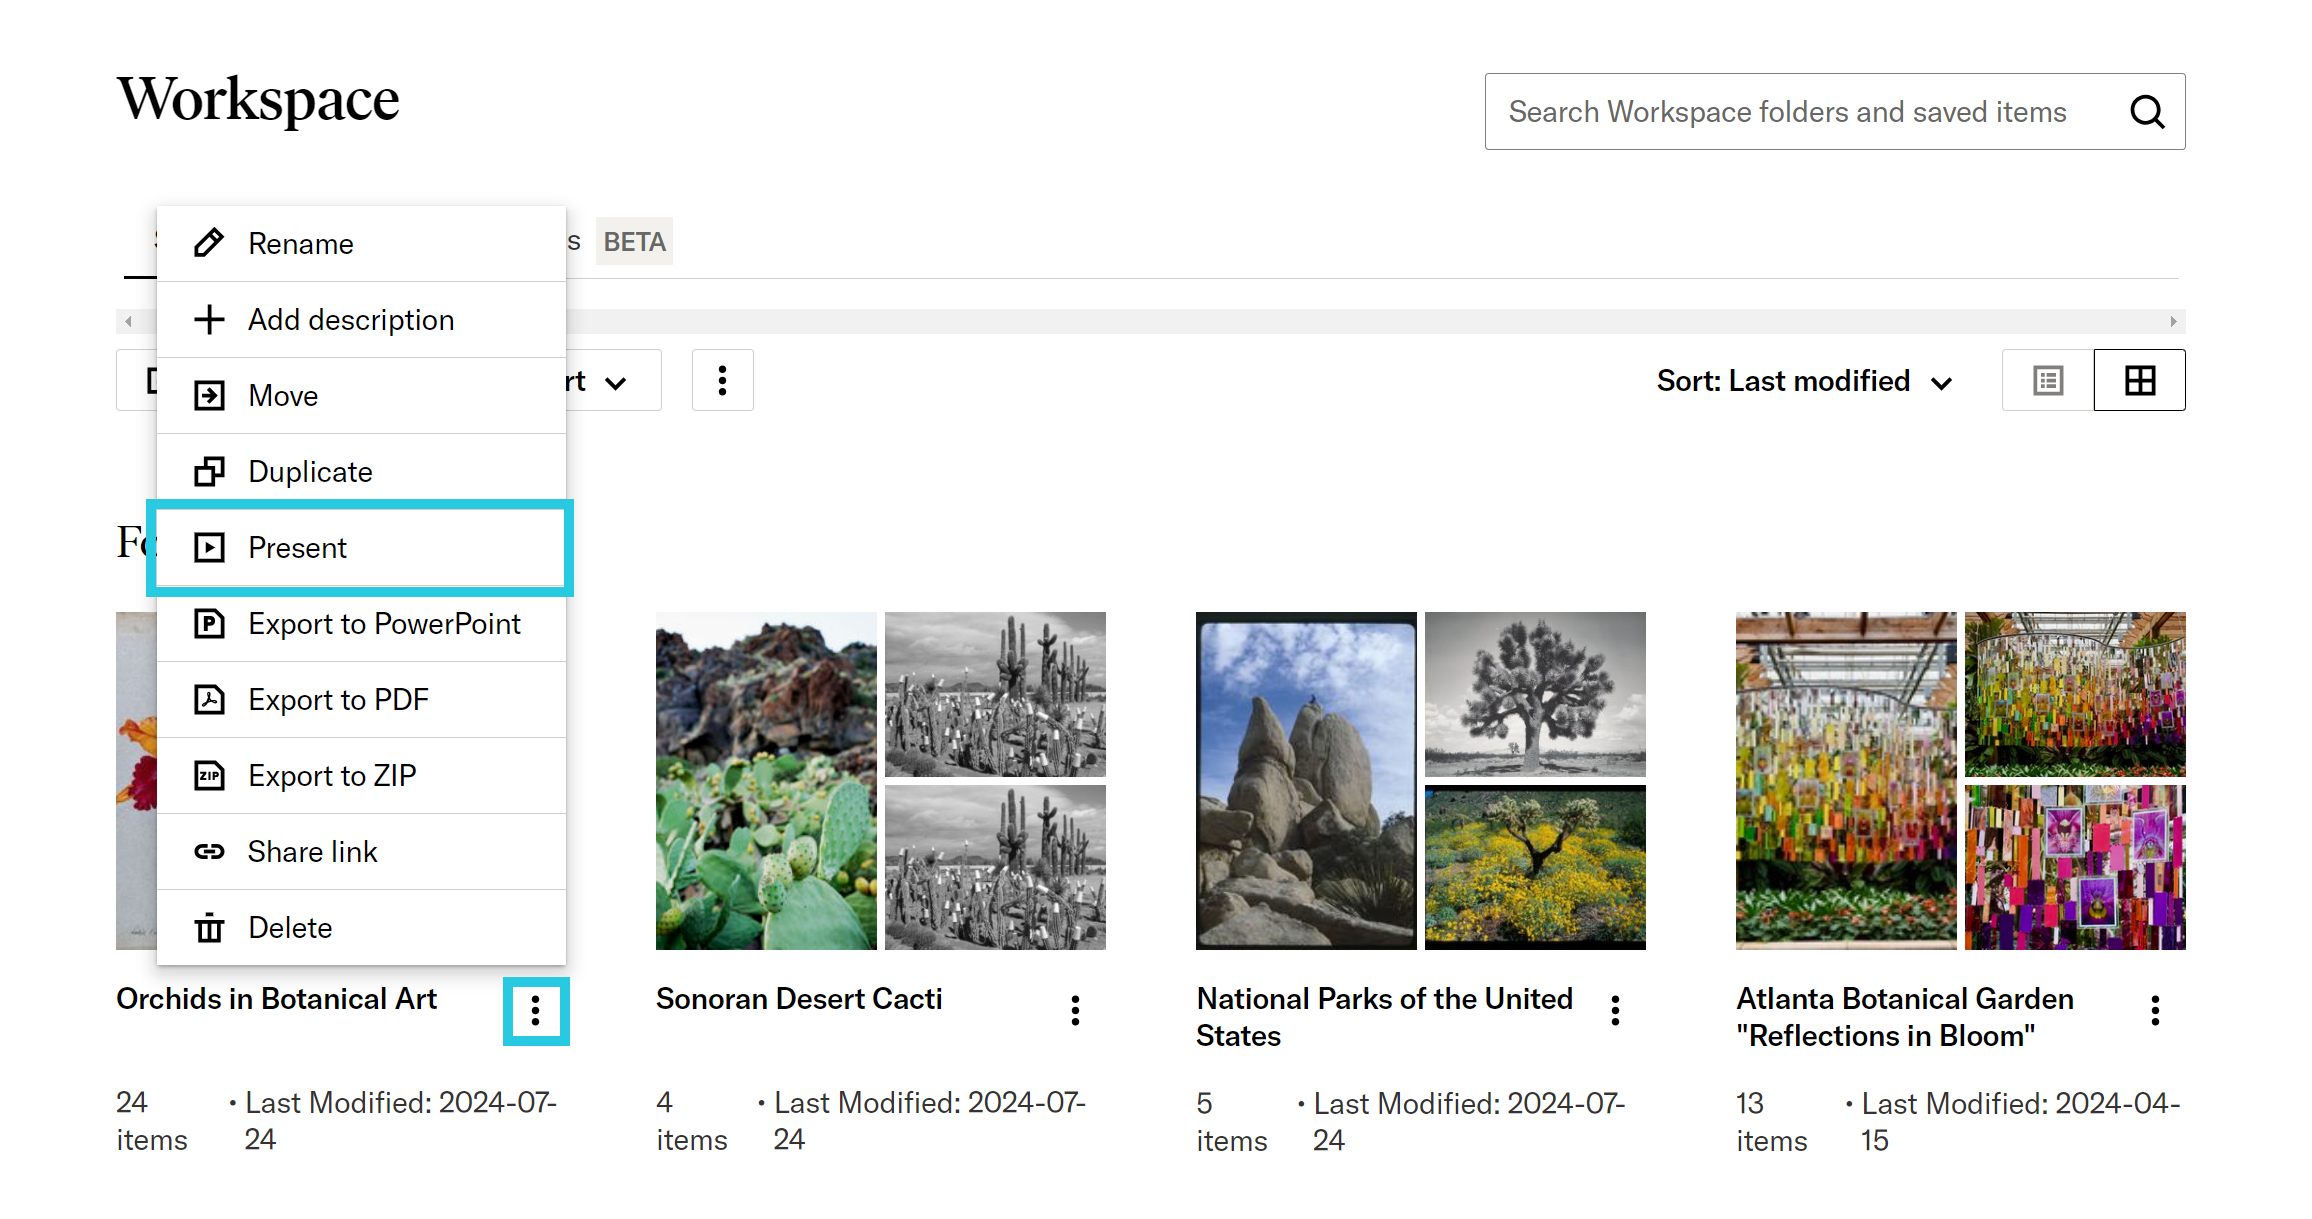
Task: Open Atlanta Botanical Garden "Reflections in Bloom" folder
Action: (x=1905, y=1017)
